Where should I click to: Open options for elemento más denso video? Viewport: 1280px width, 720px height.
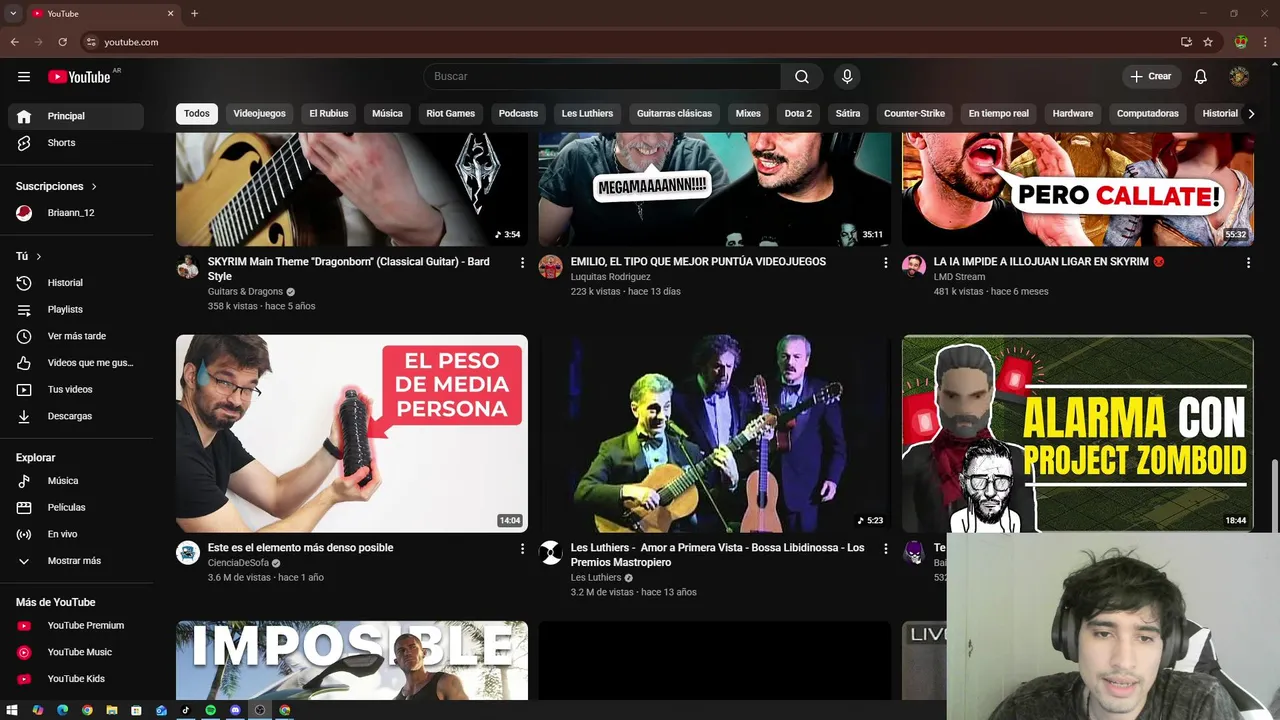tap(522, 549)
